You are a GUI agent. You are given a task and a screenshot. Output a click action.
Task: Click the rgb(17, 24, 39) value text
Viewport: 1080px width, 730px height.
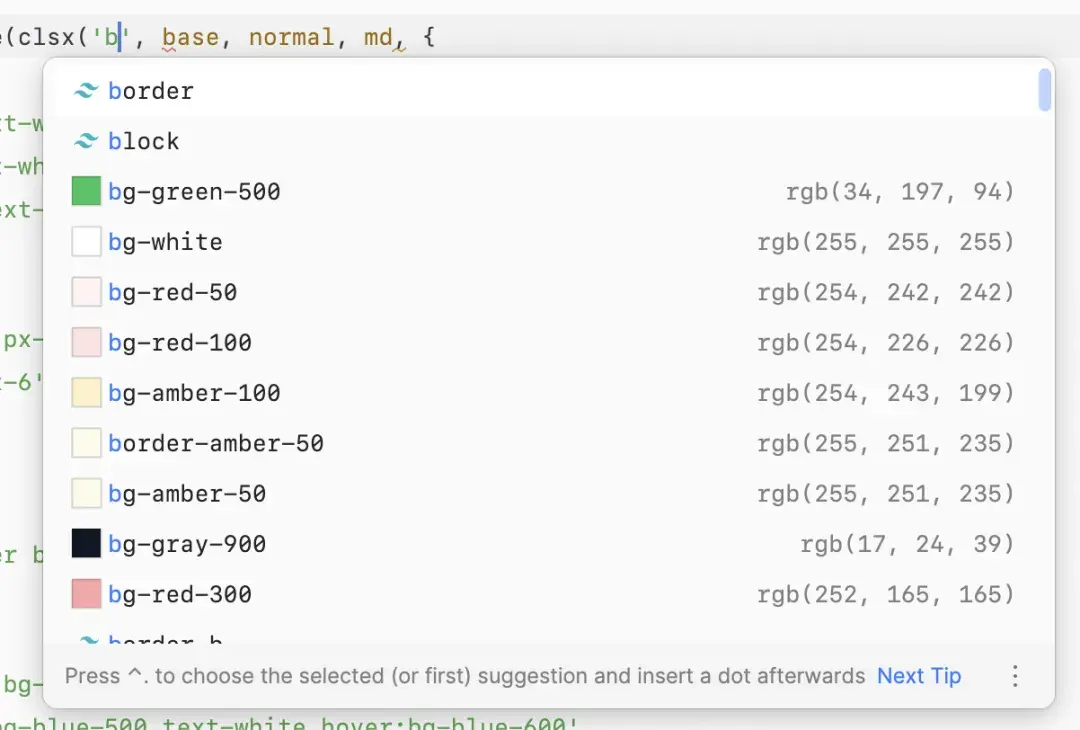[x=907, y=544]
